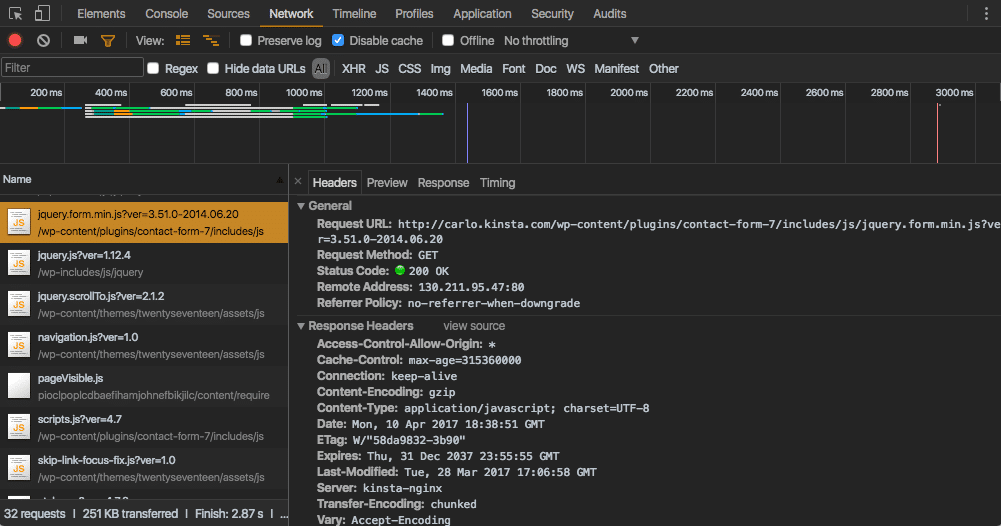
Task: Uncheck Disable cache checkbox
Action: coord(338,40)
